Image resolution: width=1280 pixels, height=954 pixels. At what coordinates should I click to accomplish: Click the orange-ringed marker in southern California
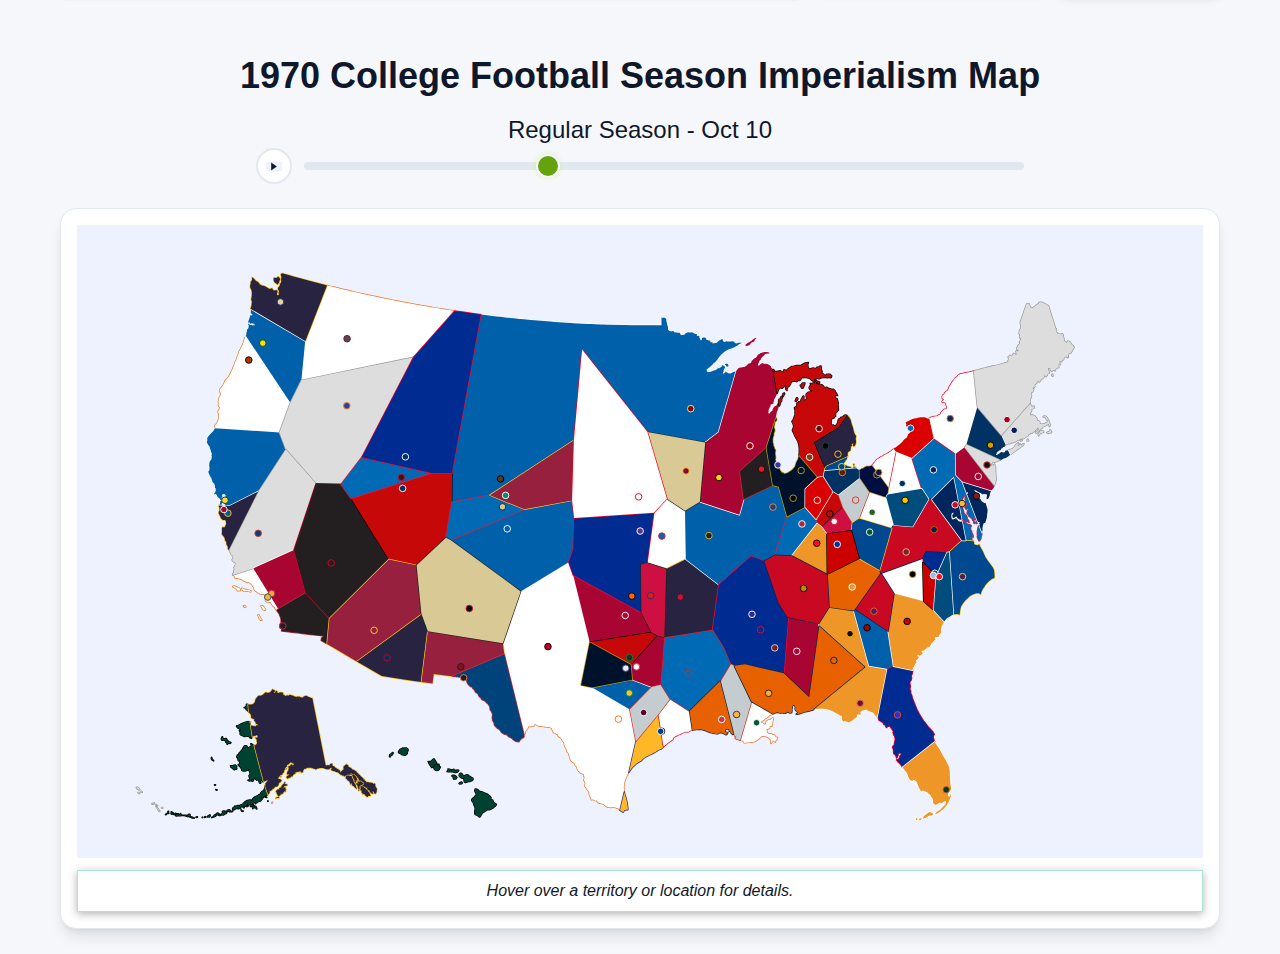click(x=268, y=594)
